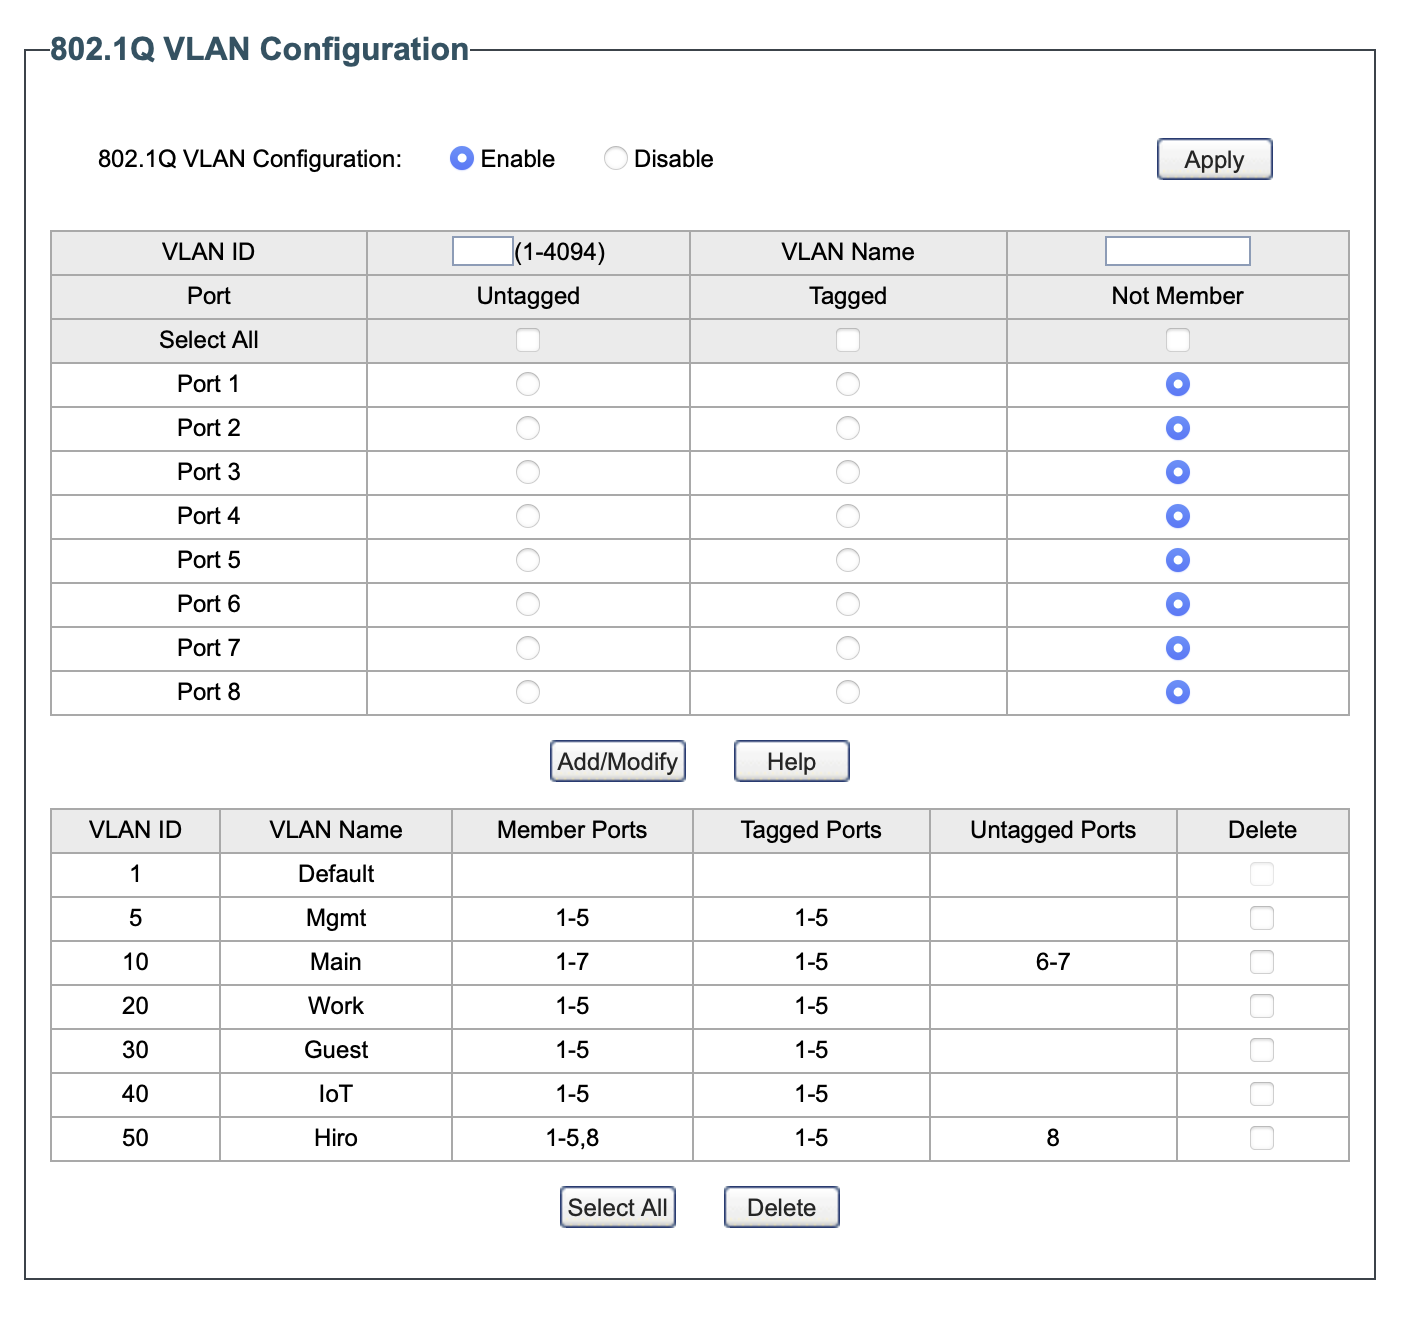Select the Disable radio button

pyautogui.click(x=616, y=159)
